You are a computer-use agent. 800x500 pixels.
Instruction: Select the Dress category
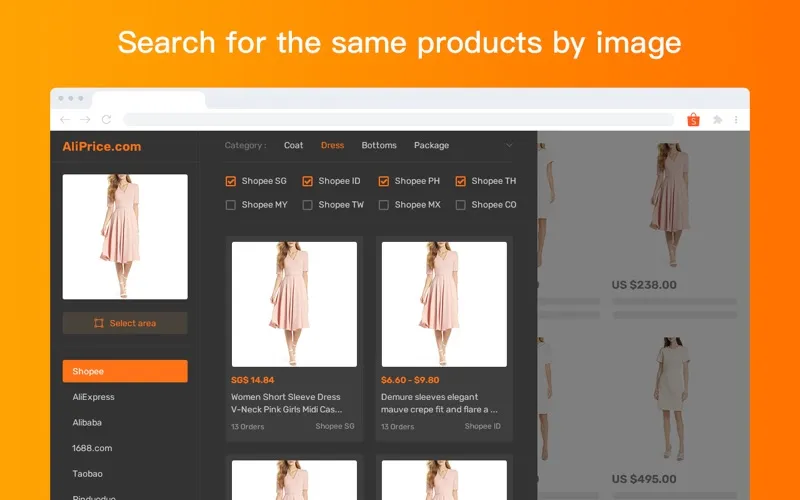click(332, 145)
